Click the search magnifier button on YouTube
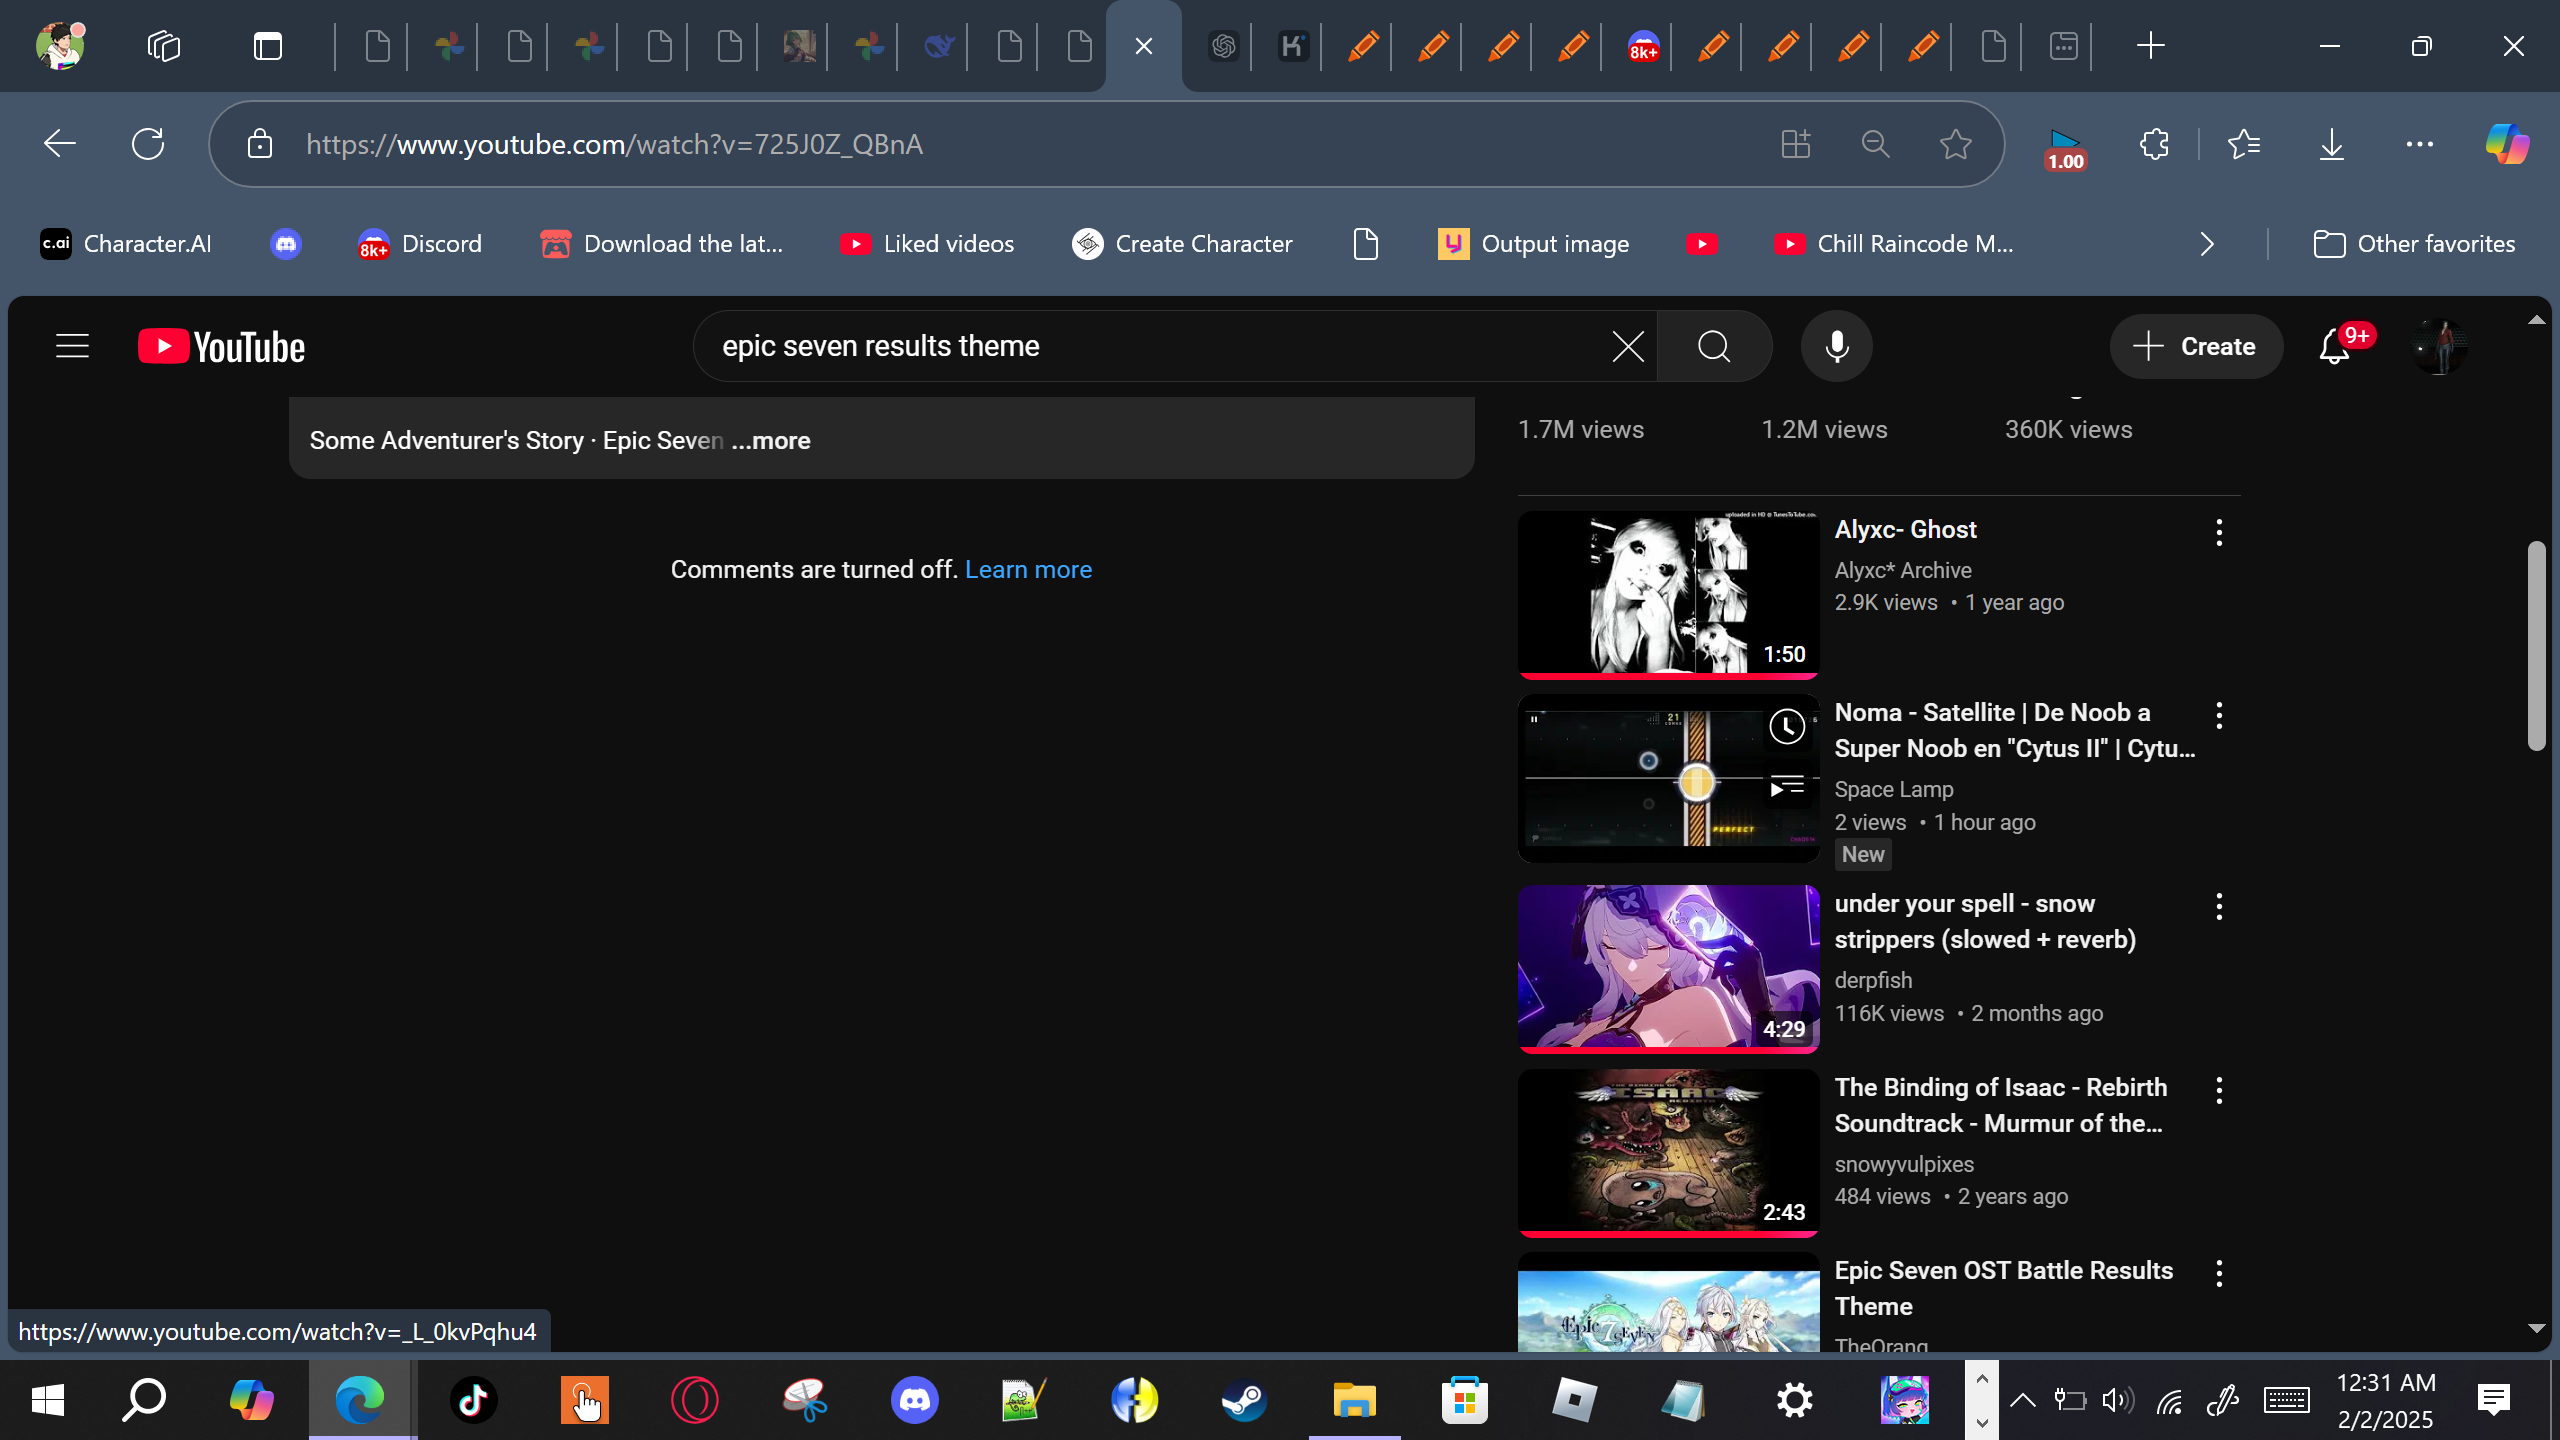This screenshot has width=2560, height=1440. coord(1714,346)
